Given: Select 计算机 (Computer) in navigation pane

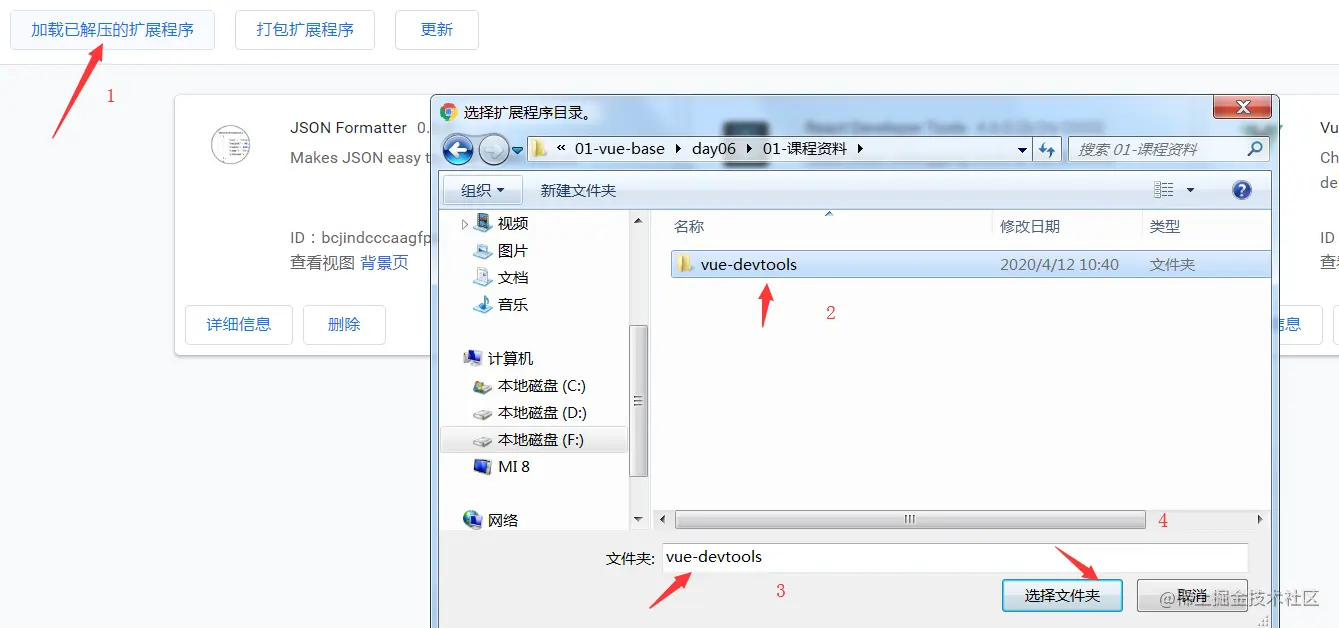Looking at the screenshot, I should tap(510, 358).
